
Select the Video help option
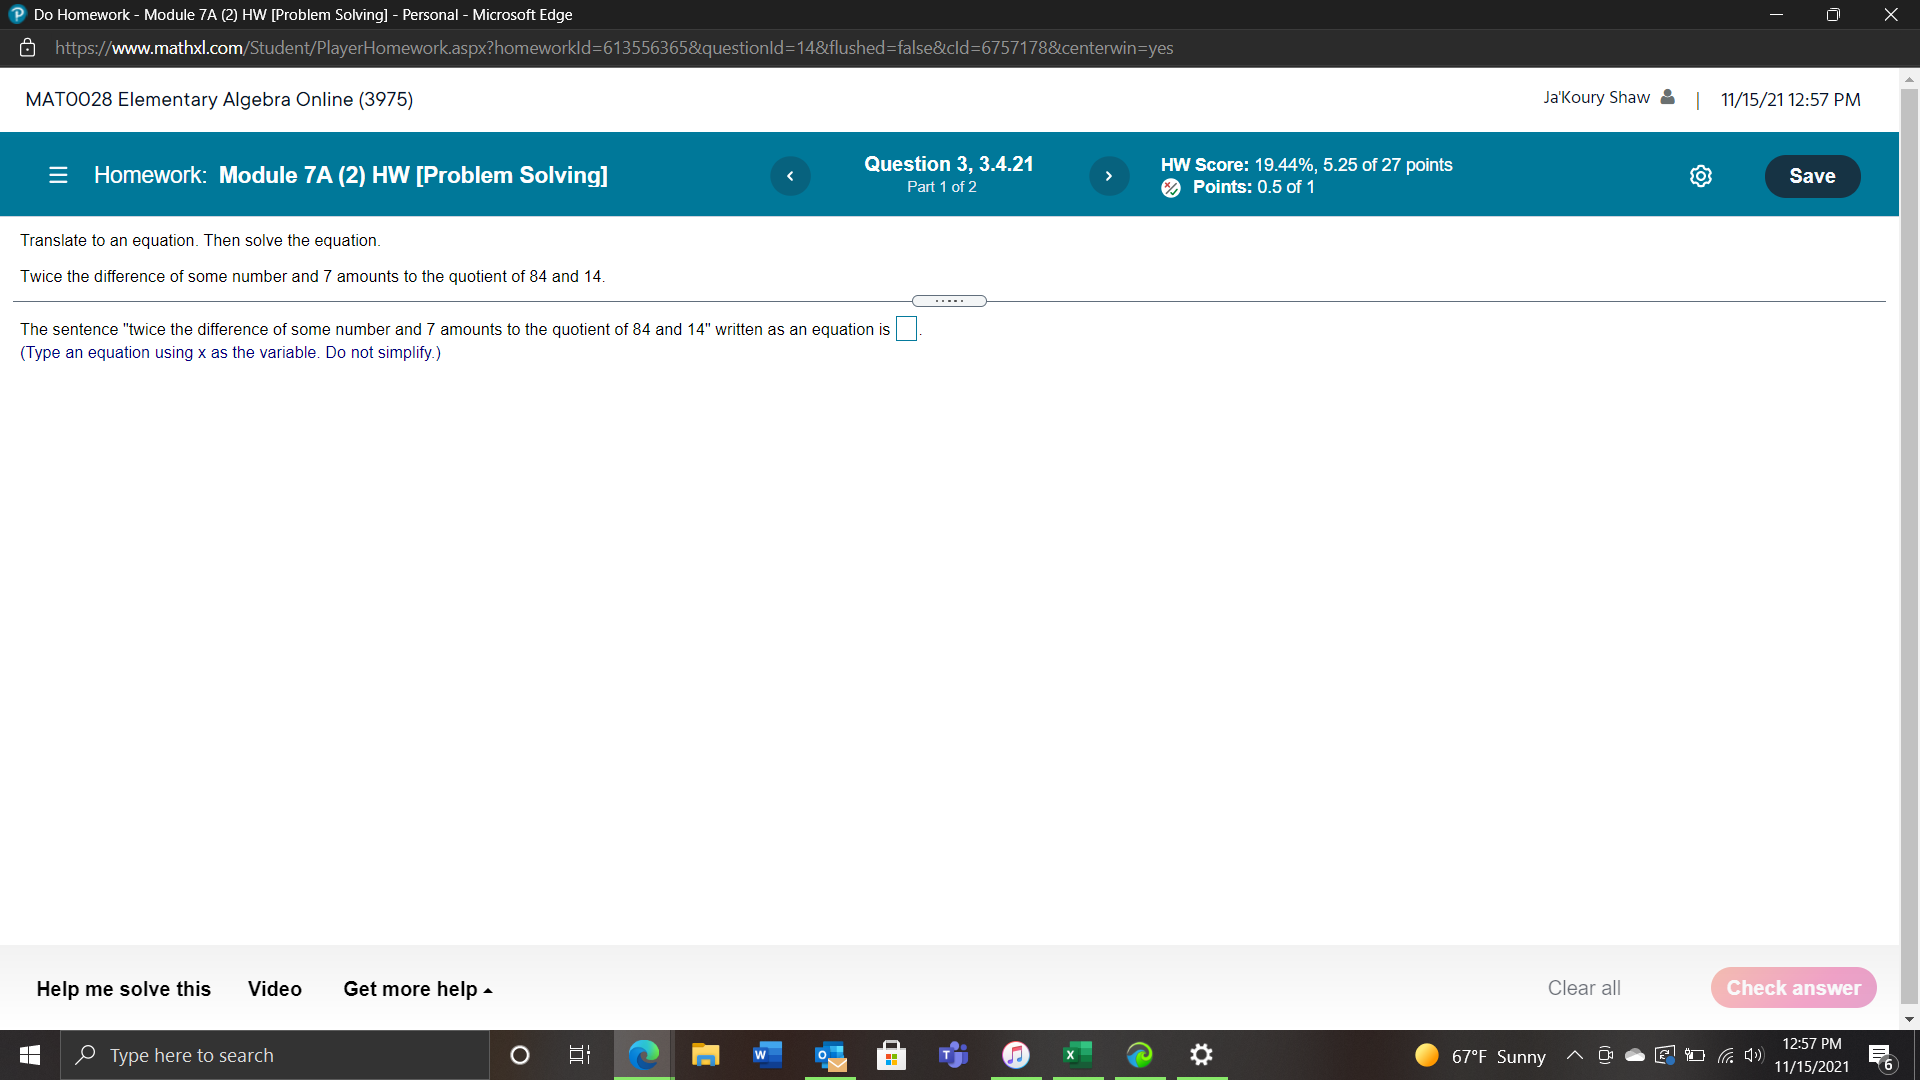tap(274, 989)
